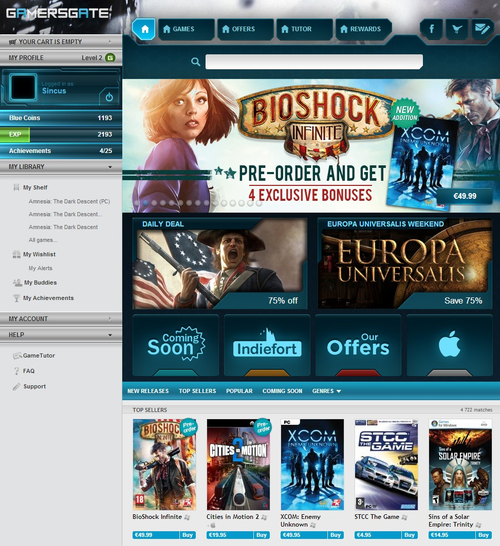The image size is (500, 546).
Task: Buy BioShock Infinite for €49.99
Action: coord(187,535)
